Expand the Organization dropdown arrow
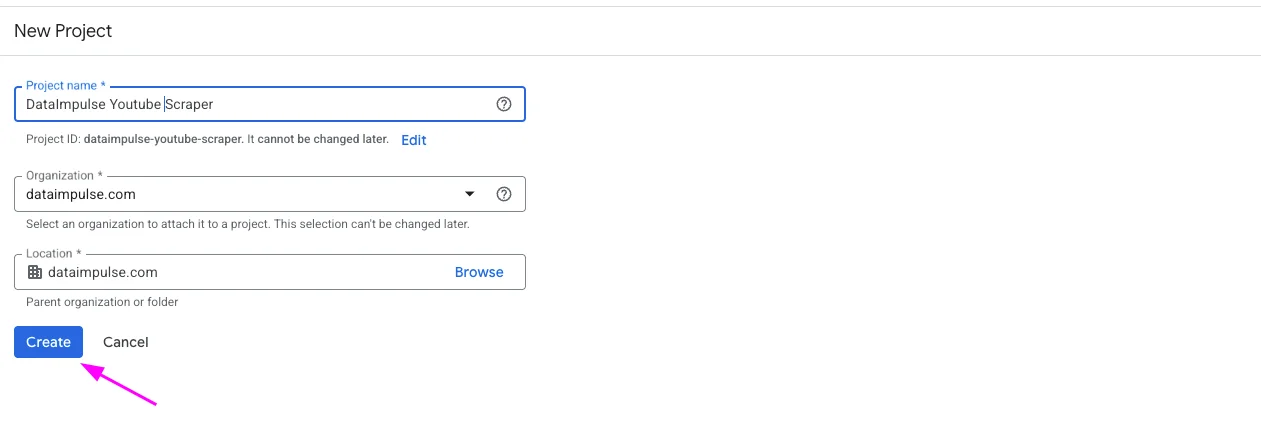Screen dimensions: 1261x444 (470, 194)
